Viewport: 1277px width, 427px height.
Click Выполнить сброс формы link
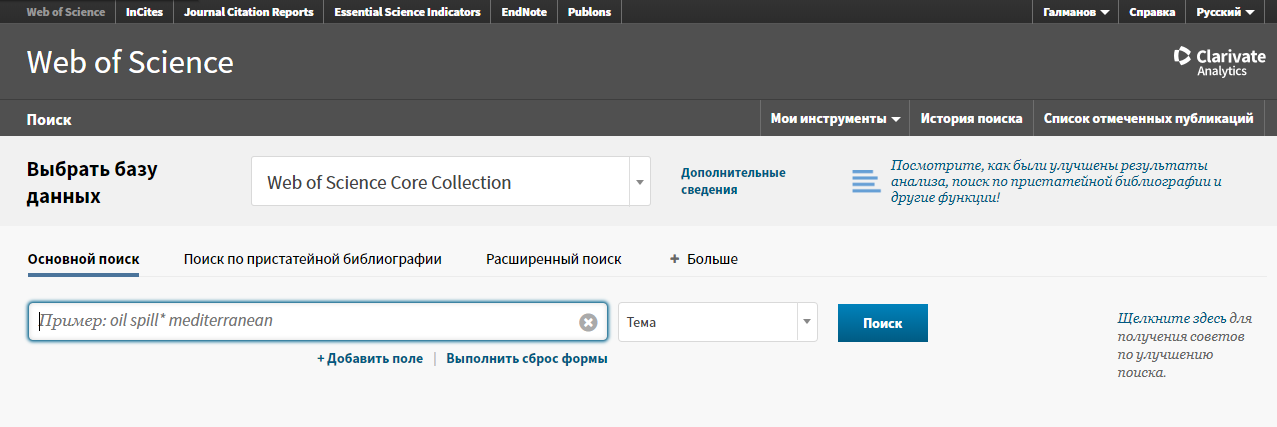point(526,358)
